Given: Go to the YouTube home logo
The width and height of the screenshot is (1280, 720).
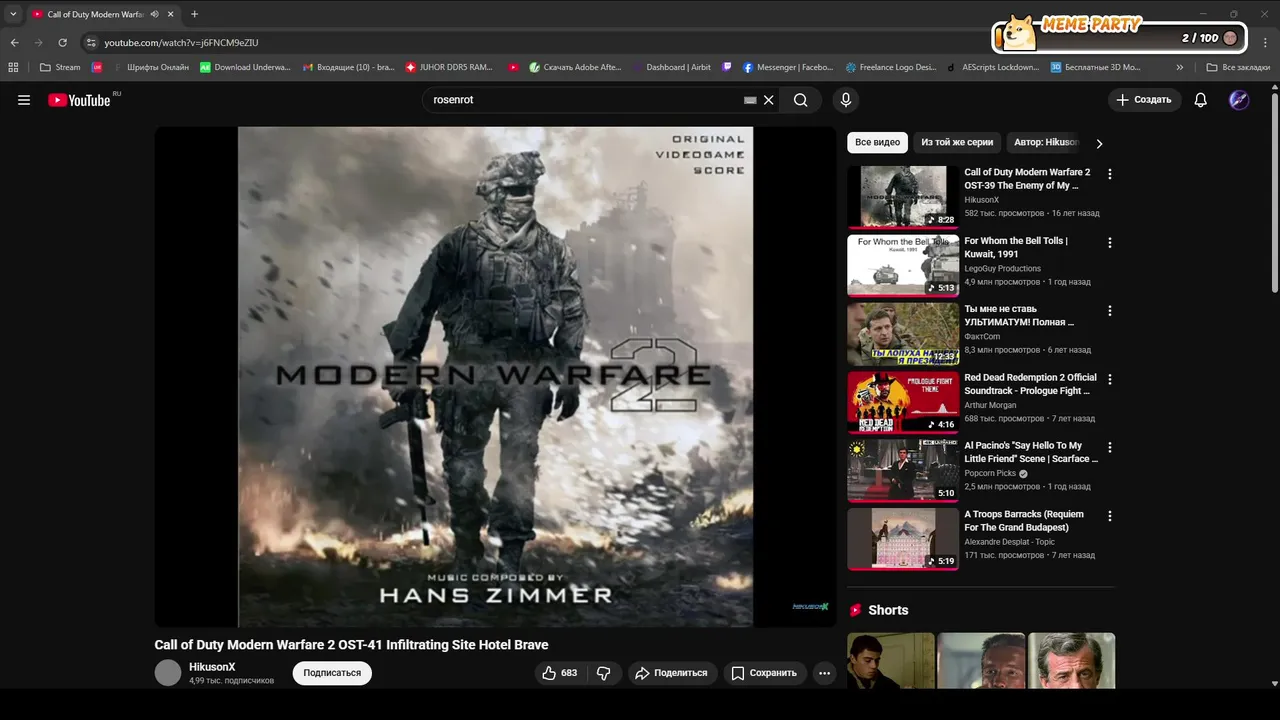Looking at the screenshot, I should (x=79, y=100).
